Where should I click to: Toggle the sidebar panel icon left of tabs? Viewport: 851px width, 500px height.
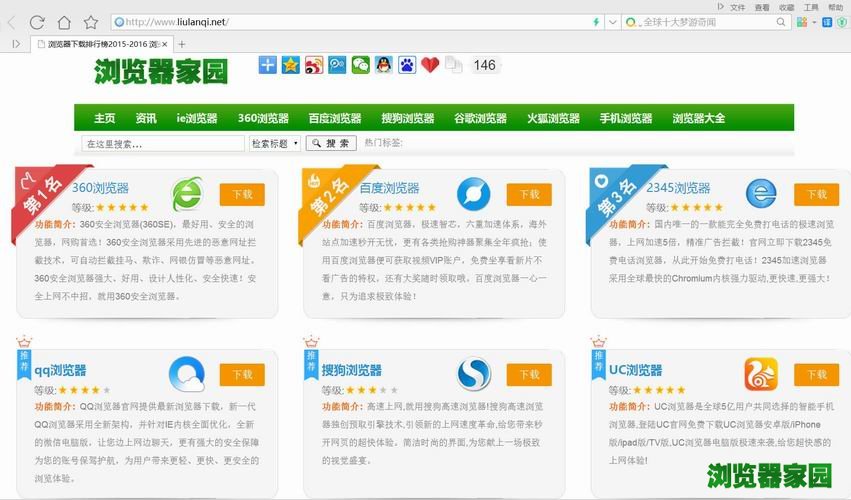pos(16,44)
